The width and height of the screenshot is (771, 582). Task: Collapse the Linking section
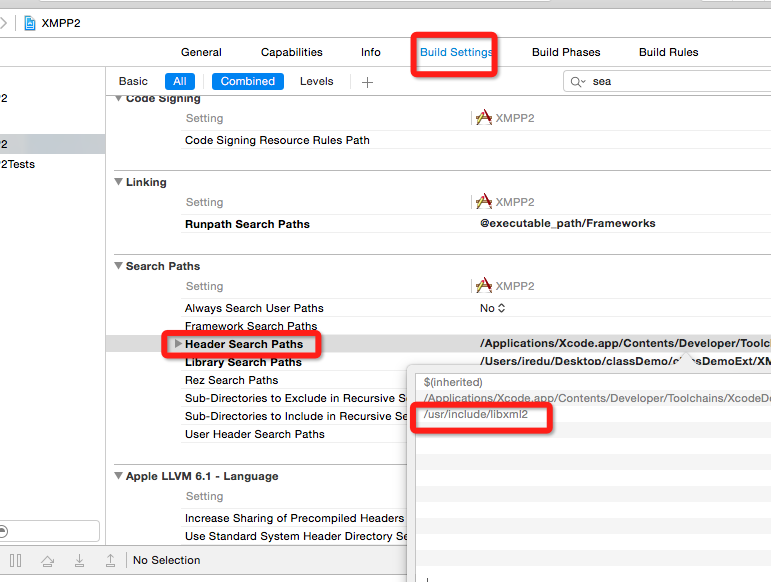[119, 182]
